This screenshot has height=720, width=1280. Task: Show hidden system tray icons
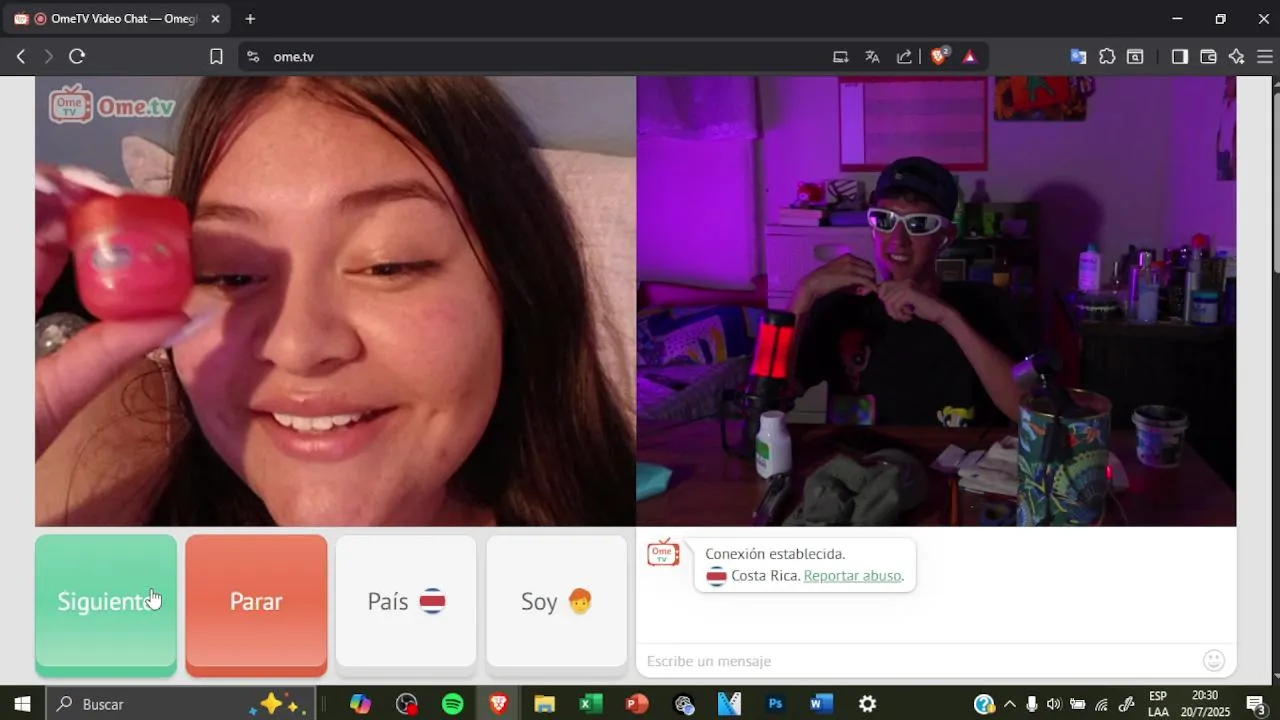click(x=1009, y=704)
